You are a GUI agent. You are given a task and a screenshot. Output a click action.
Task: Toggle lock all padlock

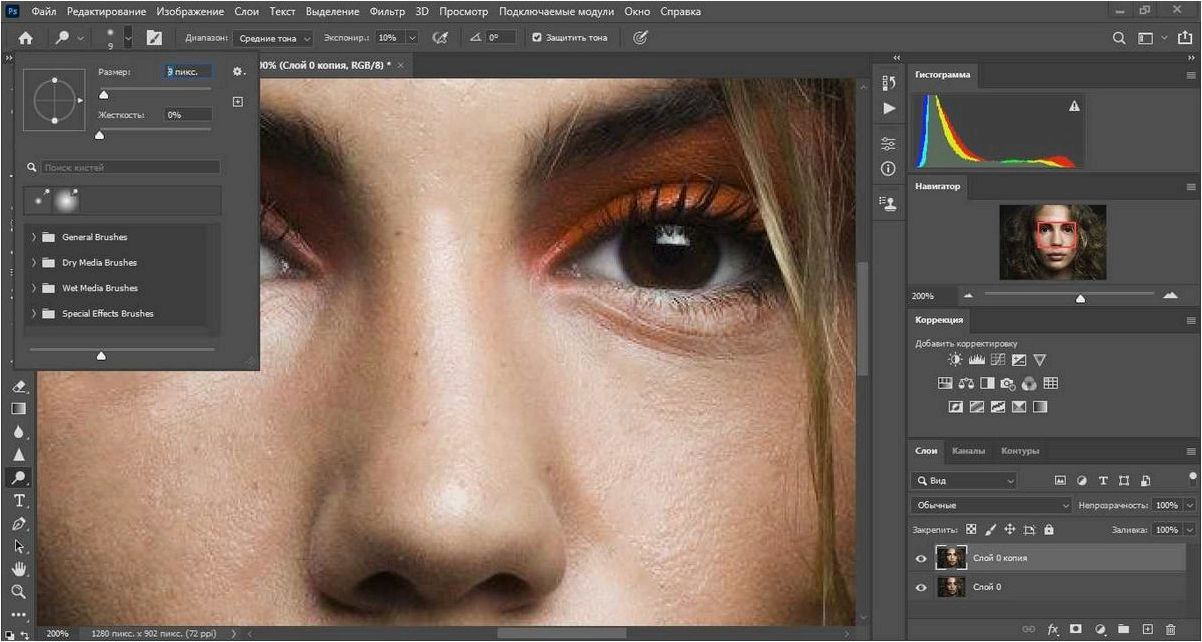tap(1048, 529)
